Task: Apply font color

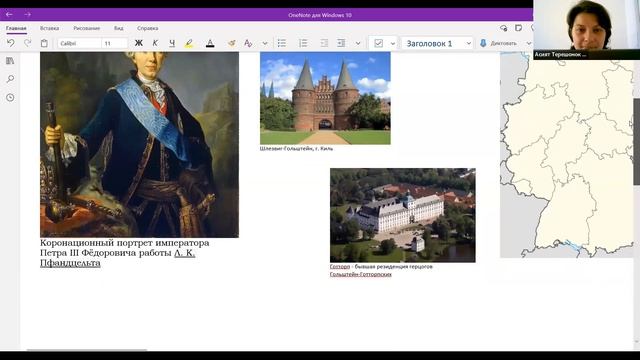Action: click(210, 43)
